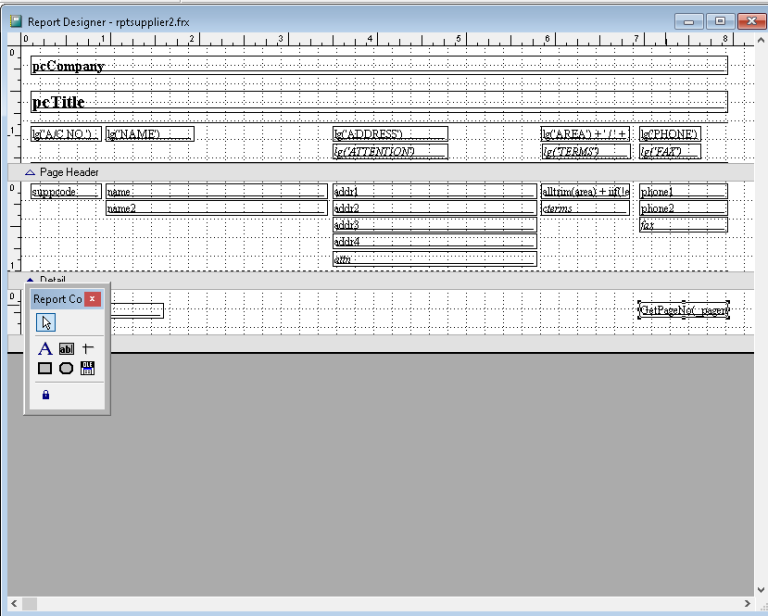Select the Rectangle tool
The width and height of the screenshot is (768, 616).
(x=45, y=368)
